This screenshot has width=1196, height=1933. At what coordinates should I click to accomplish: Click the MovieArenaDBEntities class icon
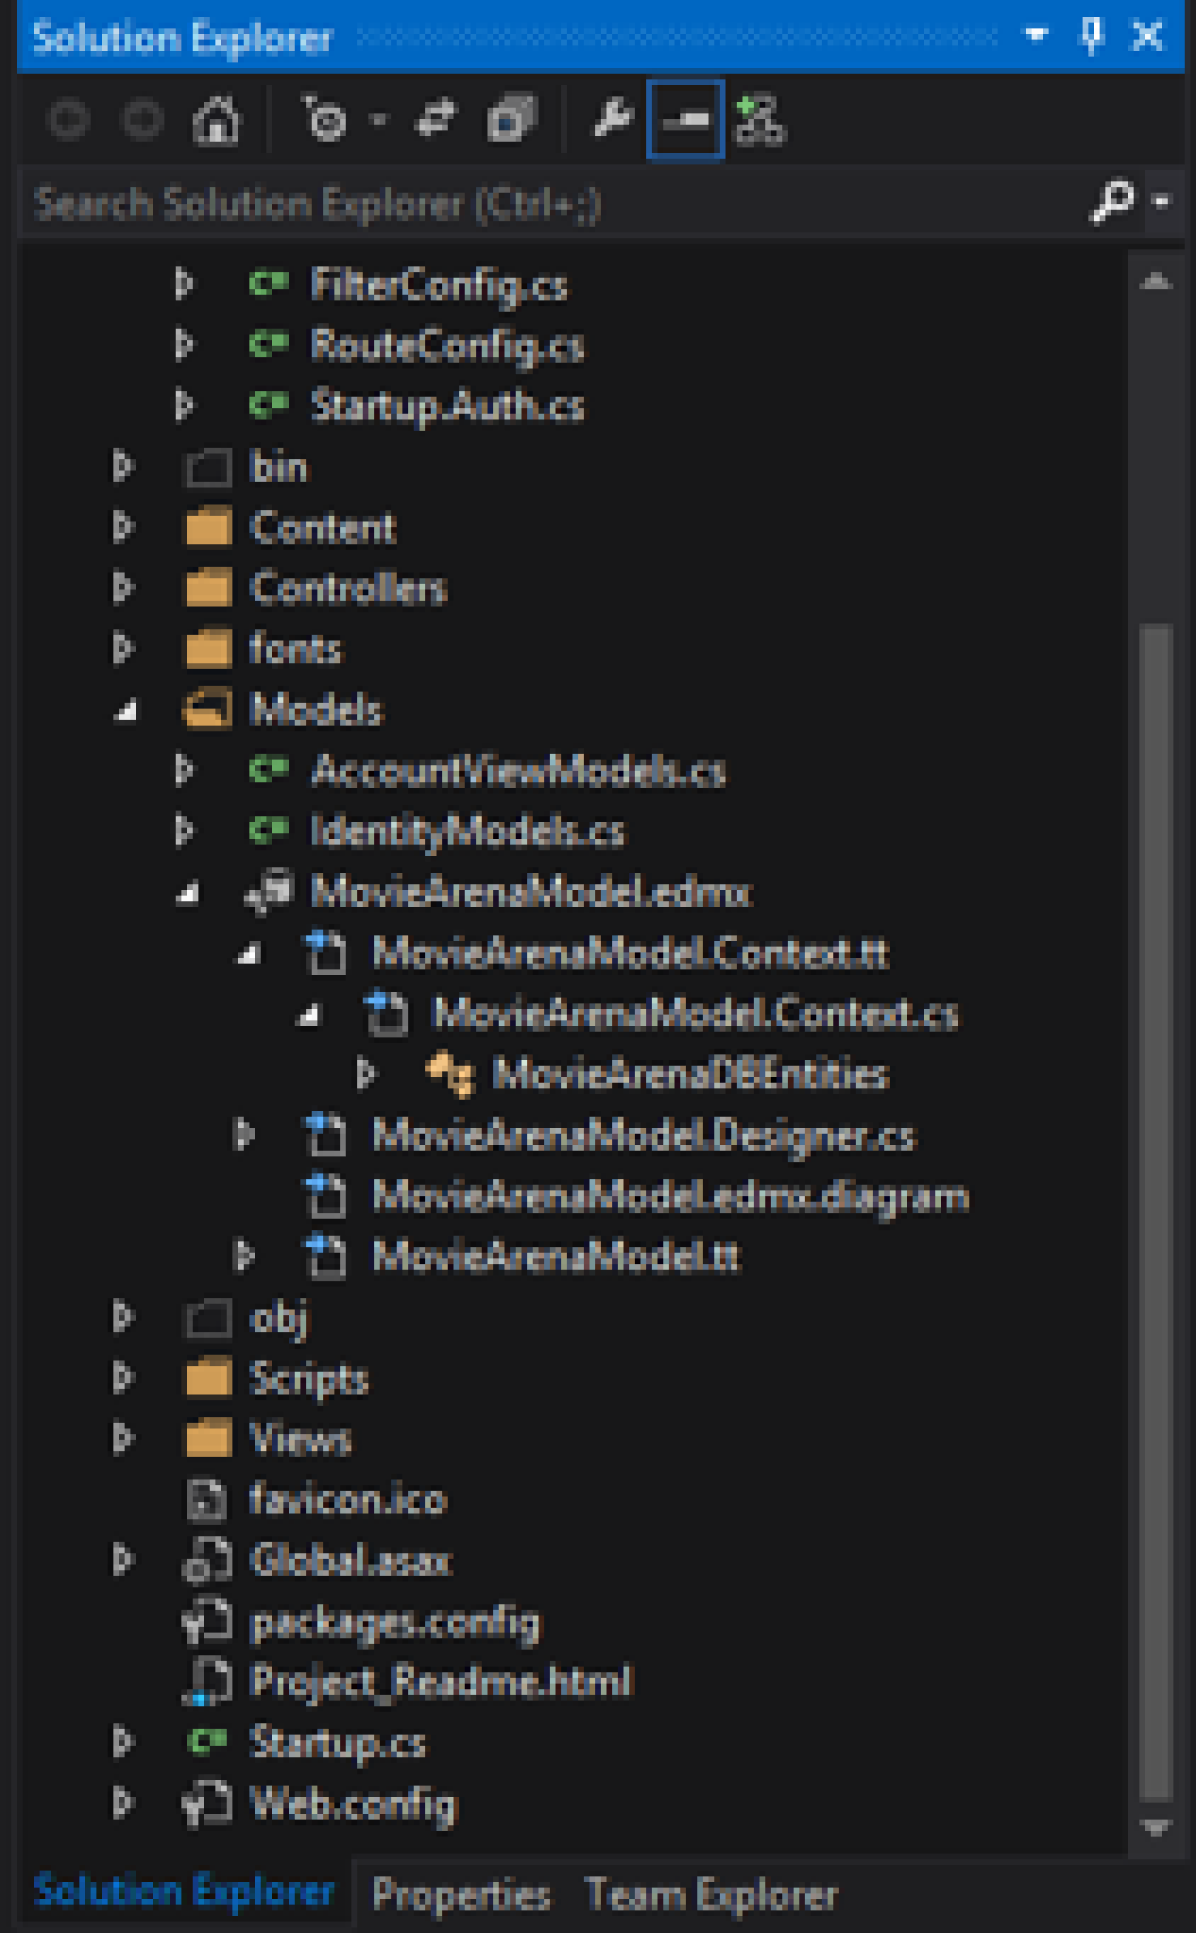(x=450, y=1074)
